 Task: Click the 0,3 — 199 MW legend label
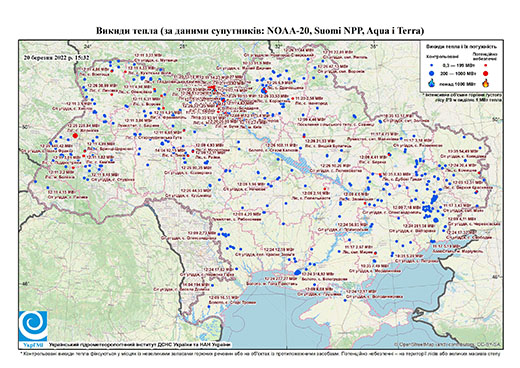457,66
